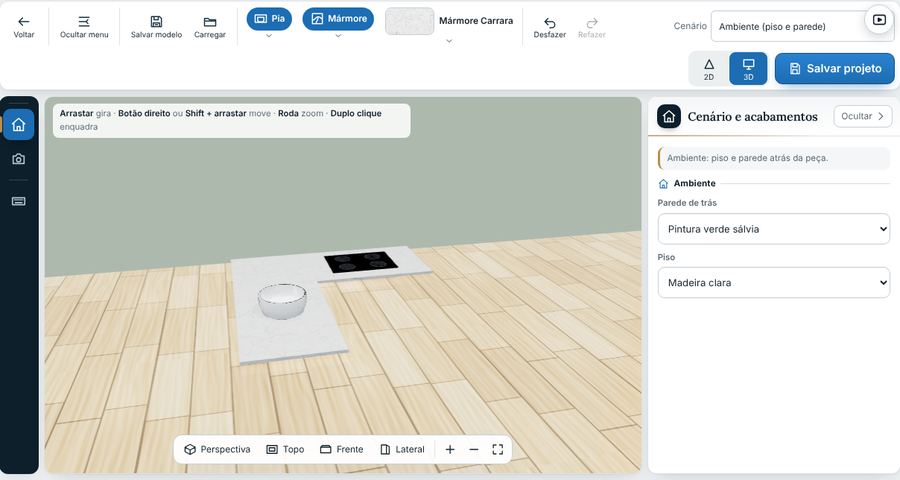The width and height of the screenshot is (900, 480).
Task: Fit view with the fullscreen frame icon
Action: coord(498,450)
